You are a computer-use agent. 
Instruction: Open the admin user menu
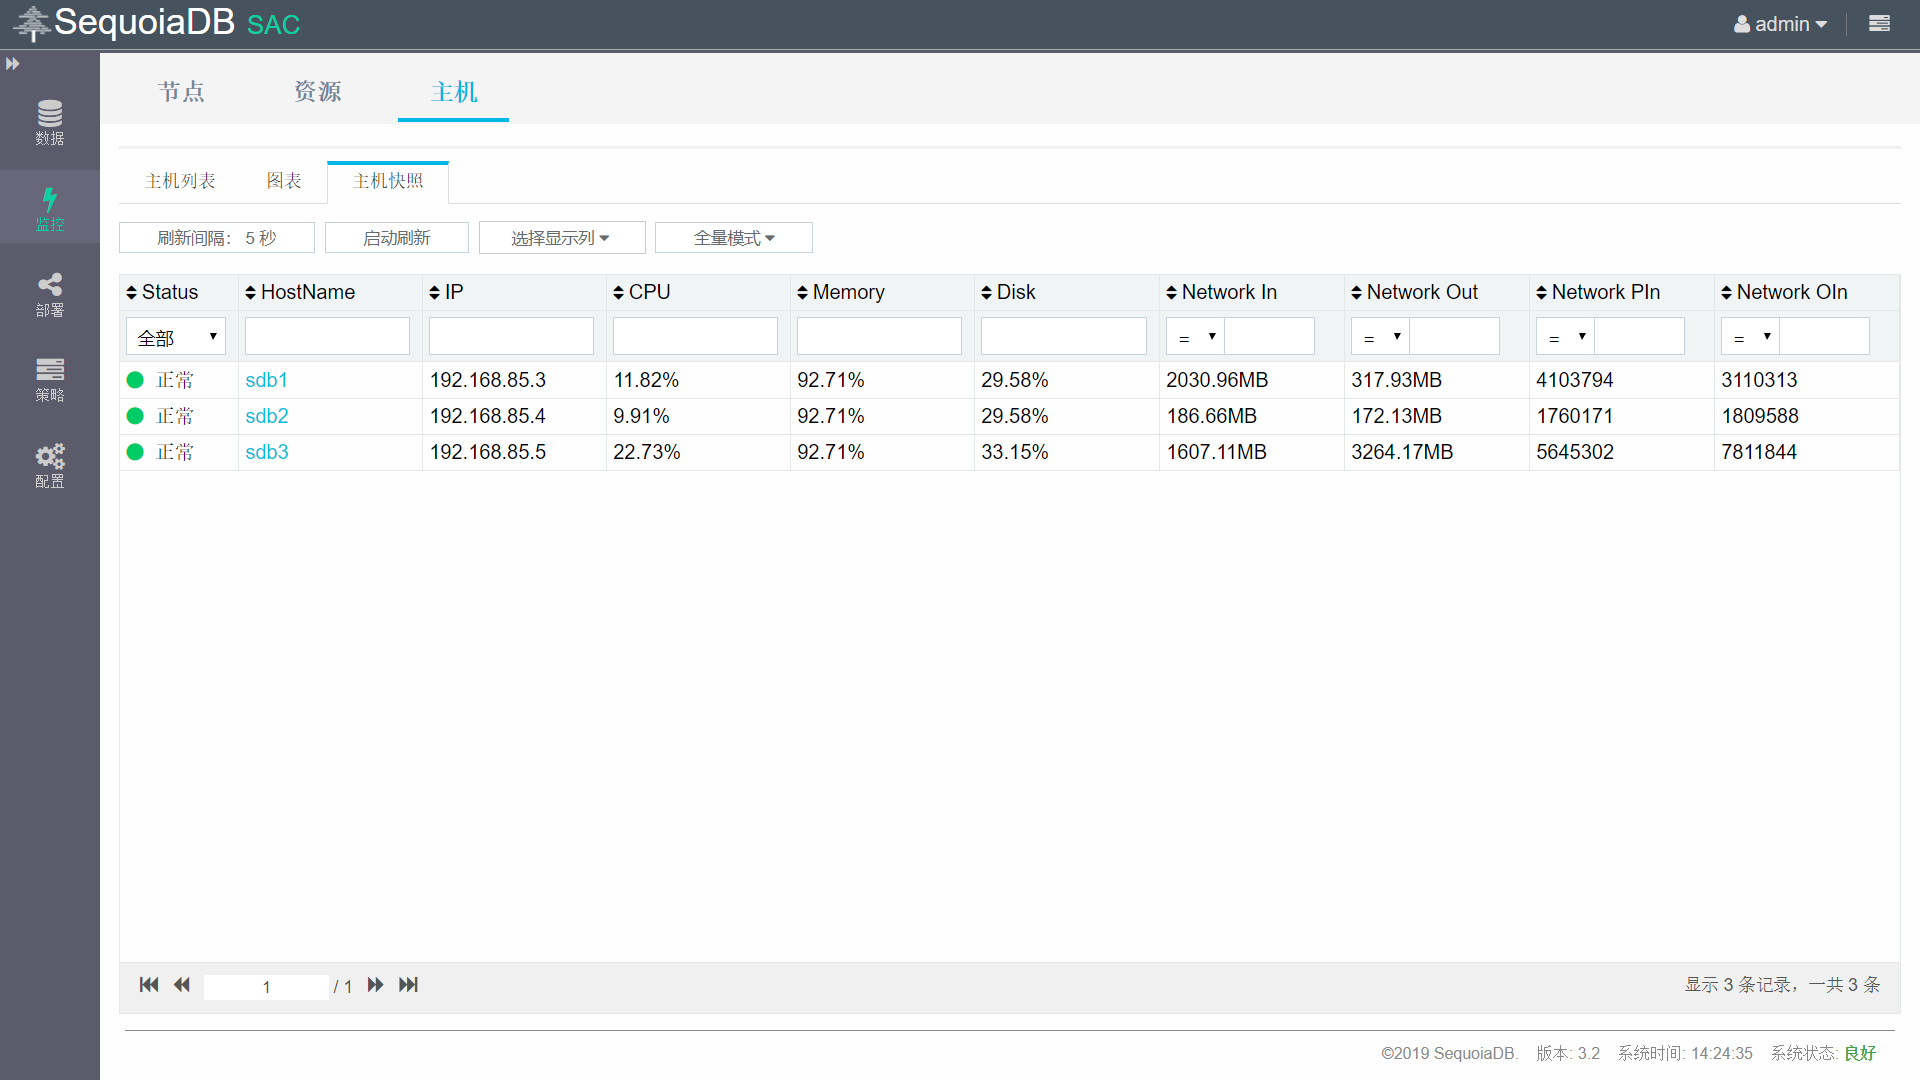[1781, 24]
